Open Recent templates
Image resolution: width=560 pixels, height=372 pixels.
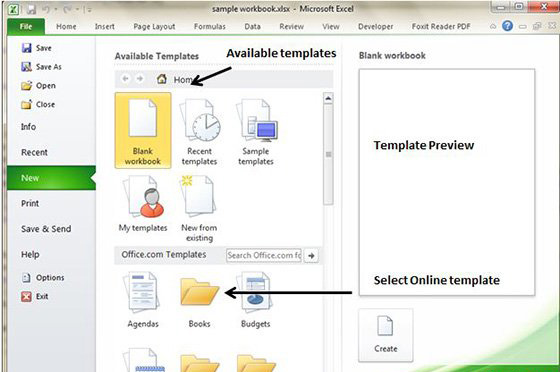(199, 131)
